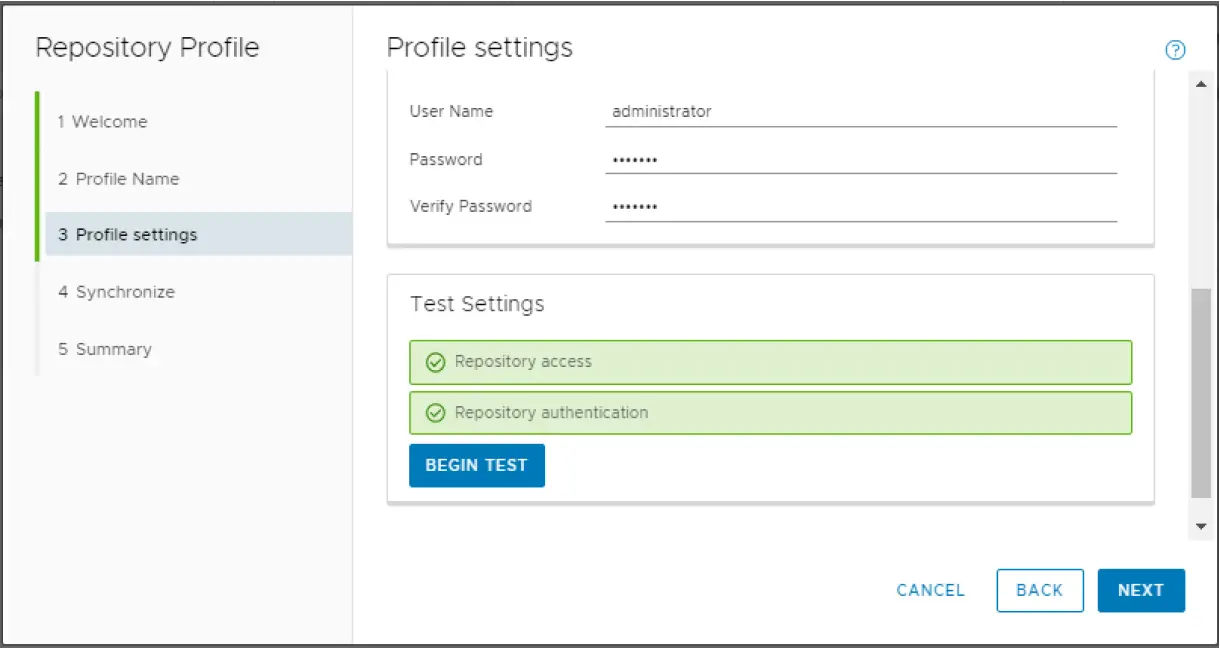Click the Test Settings section heading
Image resolution: width=1220 pixels, height=649 pixels.
[x=477, y=304]
